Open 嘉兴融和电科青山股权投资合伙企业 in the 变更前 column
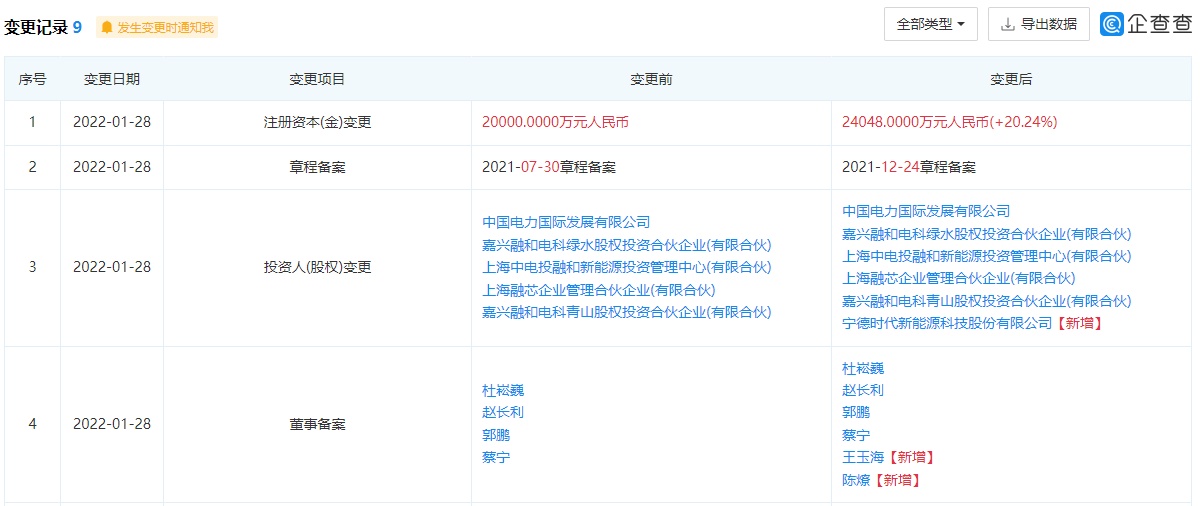This screenshot has width=1202, height=506. click(626, 312)
